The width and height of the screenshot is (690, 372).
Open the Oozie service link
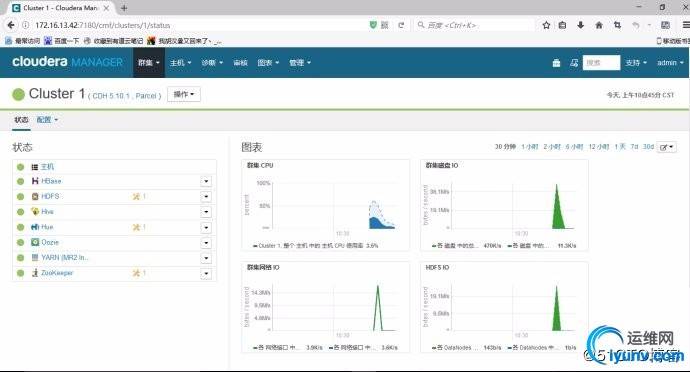[50, 242]
